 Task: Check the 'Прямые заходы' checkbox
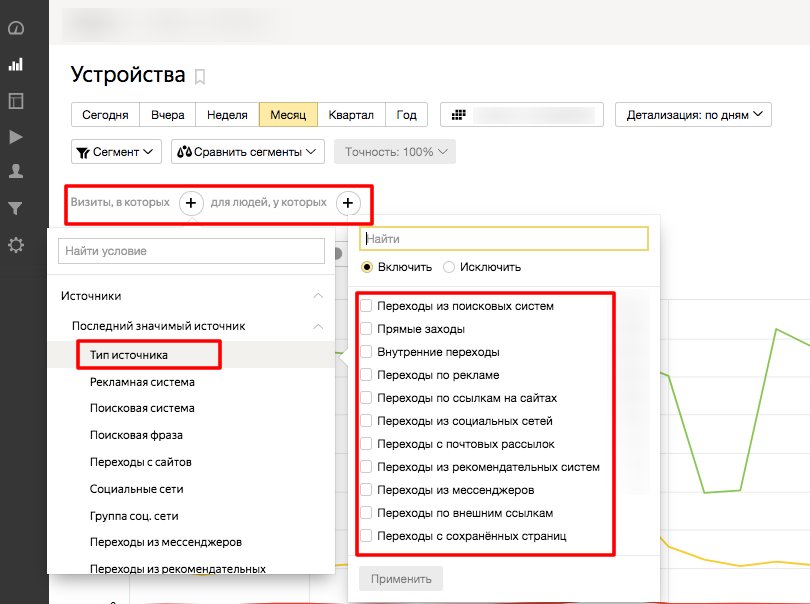(365, 330)
